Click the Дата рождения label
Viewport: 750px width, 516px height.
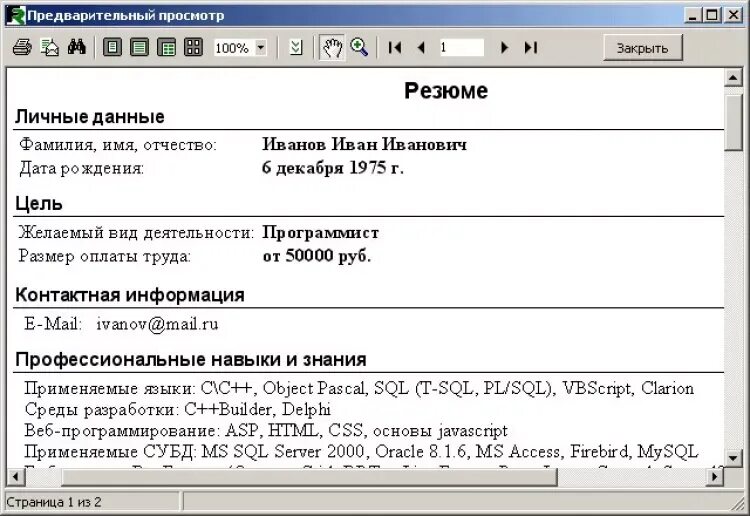(82, 168)
